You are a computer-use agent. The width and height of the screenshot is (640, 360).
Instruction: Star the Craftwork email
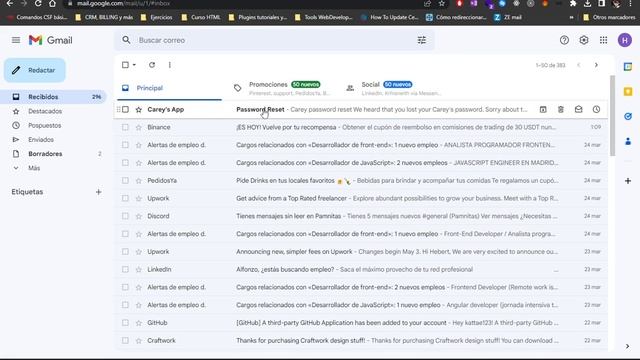point(139,340)
